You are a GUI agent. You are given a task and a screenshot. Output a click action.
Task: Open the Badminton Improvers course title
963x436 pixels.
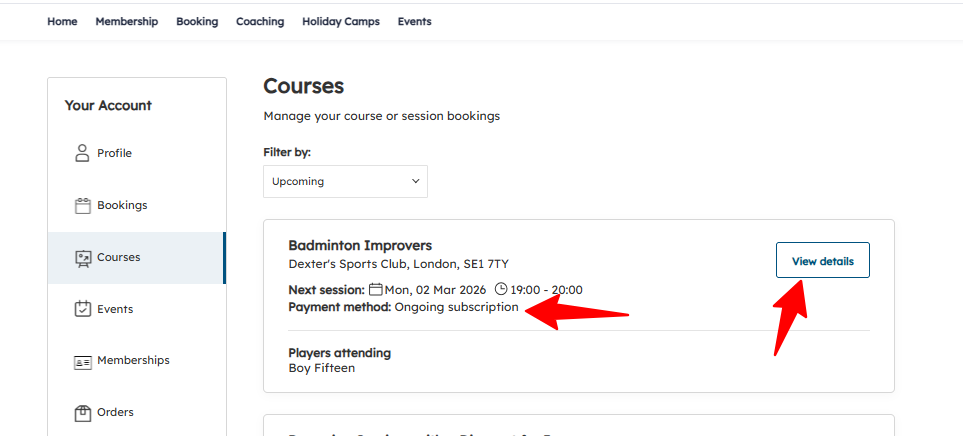click(360, 245)
